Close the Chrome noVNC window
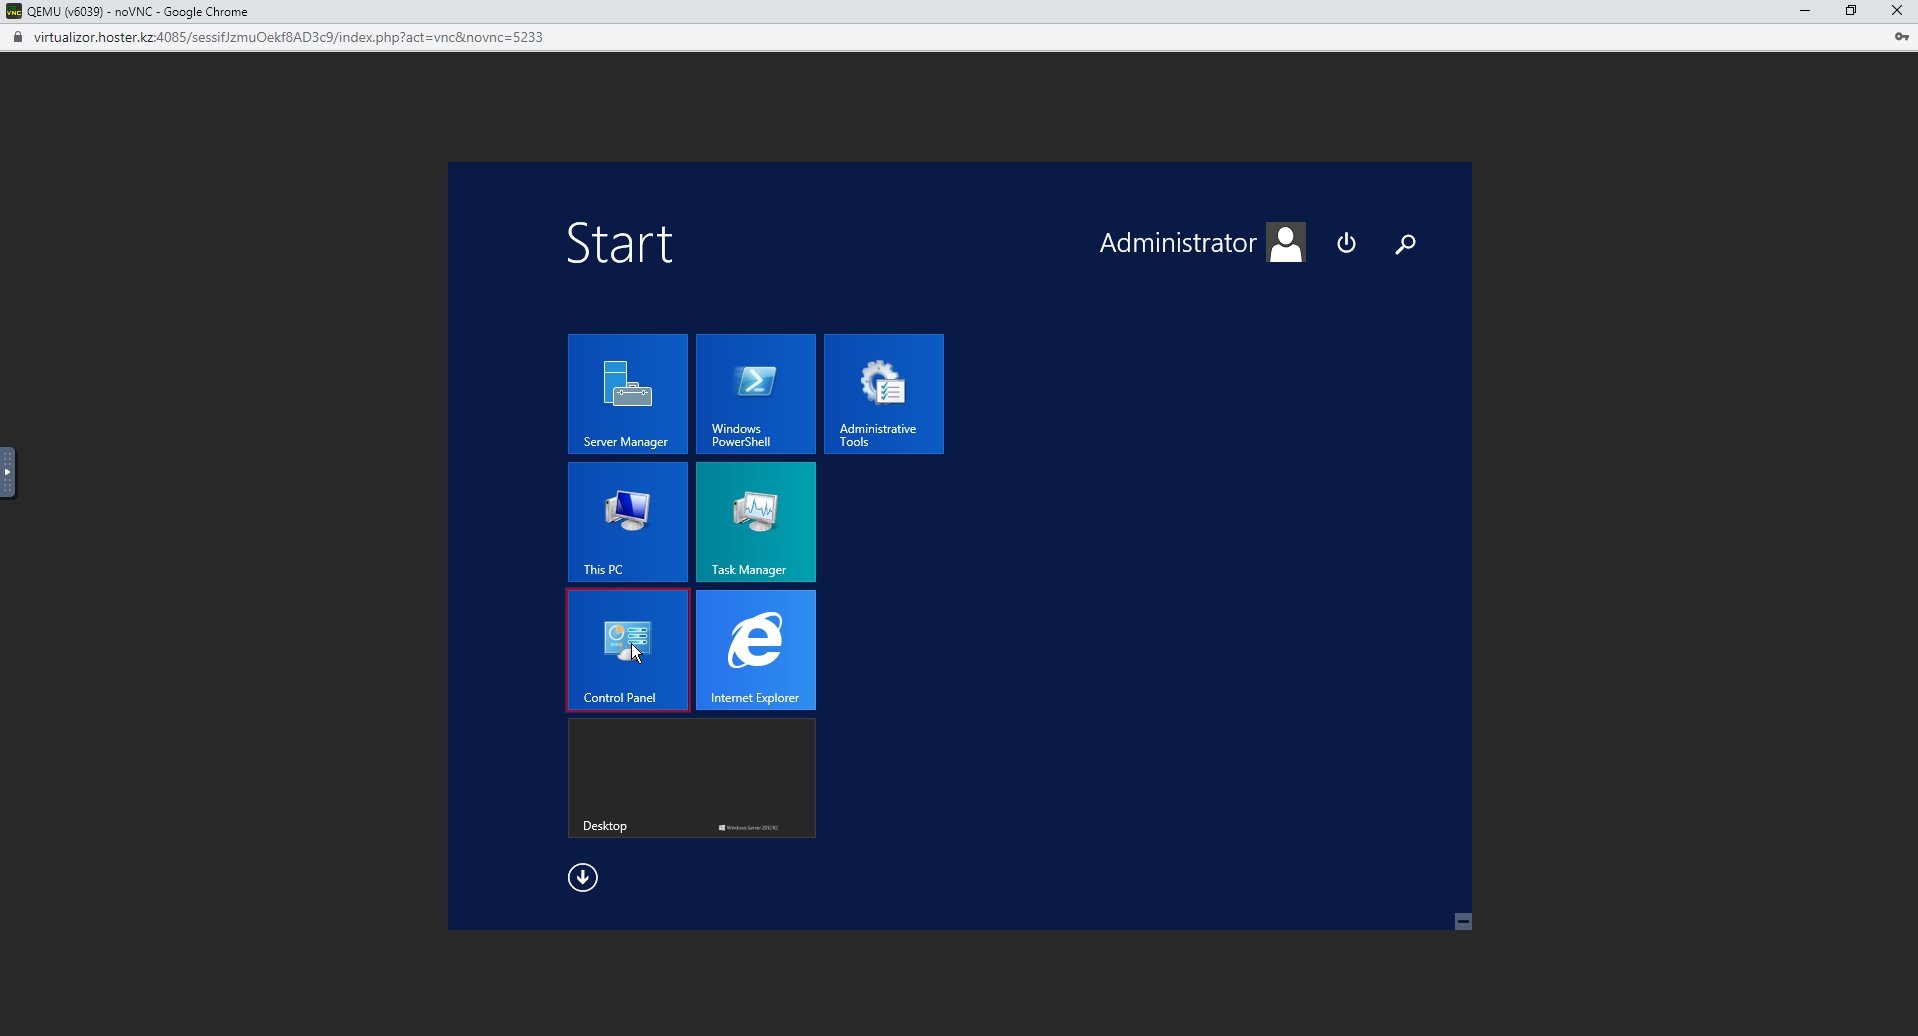This screenshot has height=1036, width=1918. pyautogui.click(x=1897, y=11)
